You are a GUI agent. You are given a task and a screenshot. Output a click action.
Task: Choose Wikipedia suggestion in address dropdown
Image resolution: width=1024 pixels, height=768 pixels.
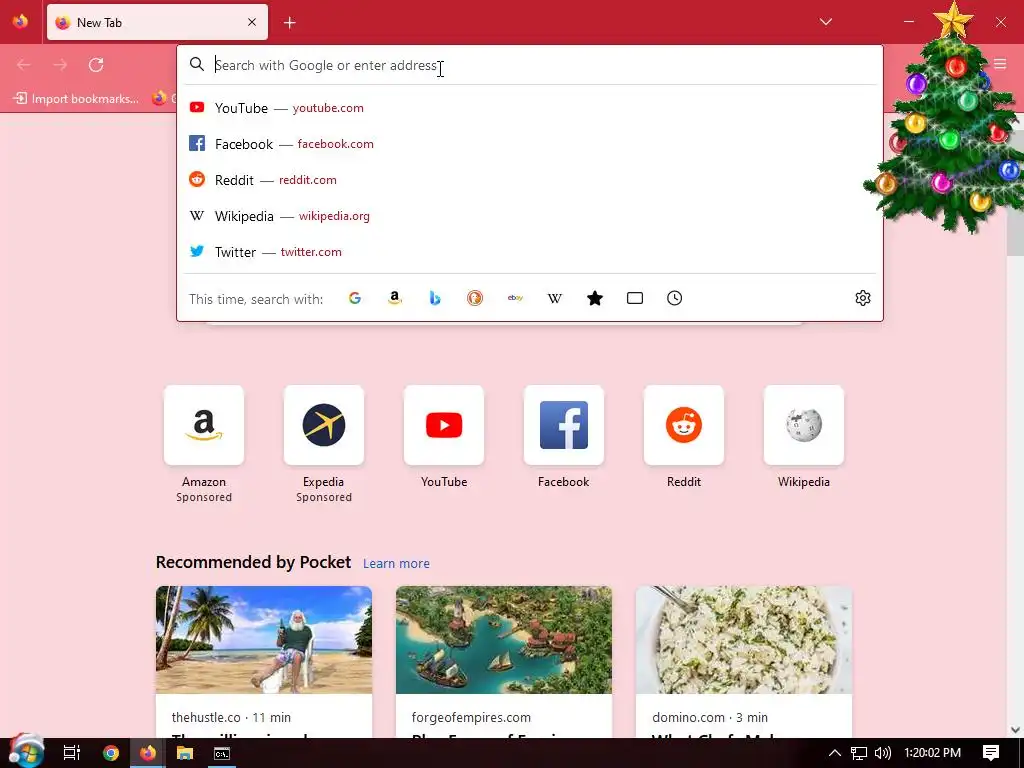(x=530, y=216)
